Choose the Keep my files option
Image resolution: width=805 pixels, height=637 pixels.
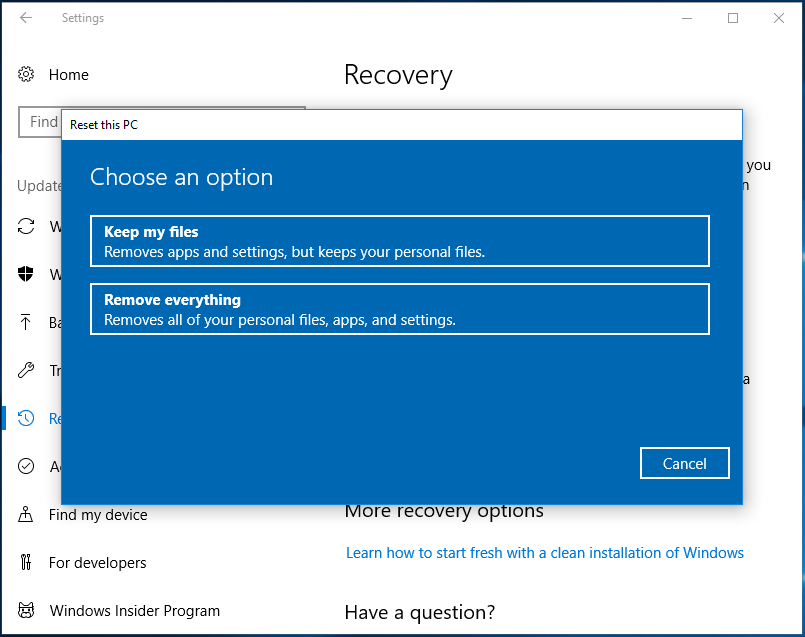[x=400, y=240]
